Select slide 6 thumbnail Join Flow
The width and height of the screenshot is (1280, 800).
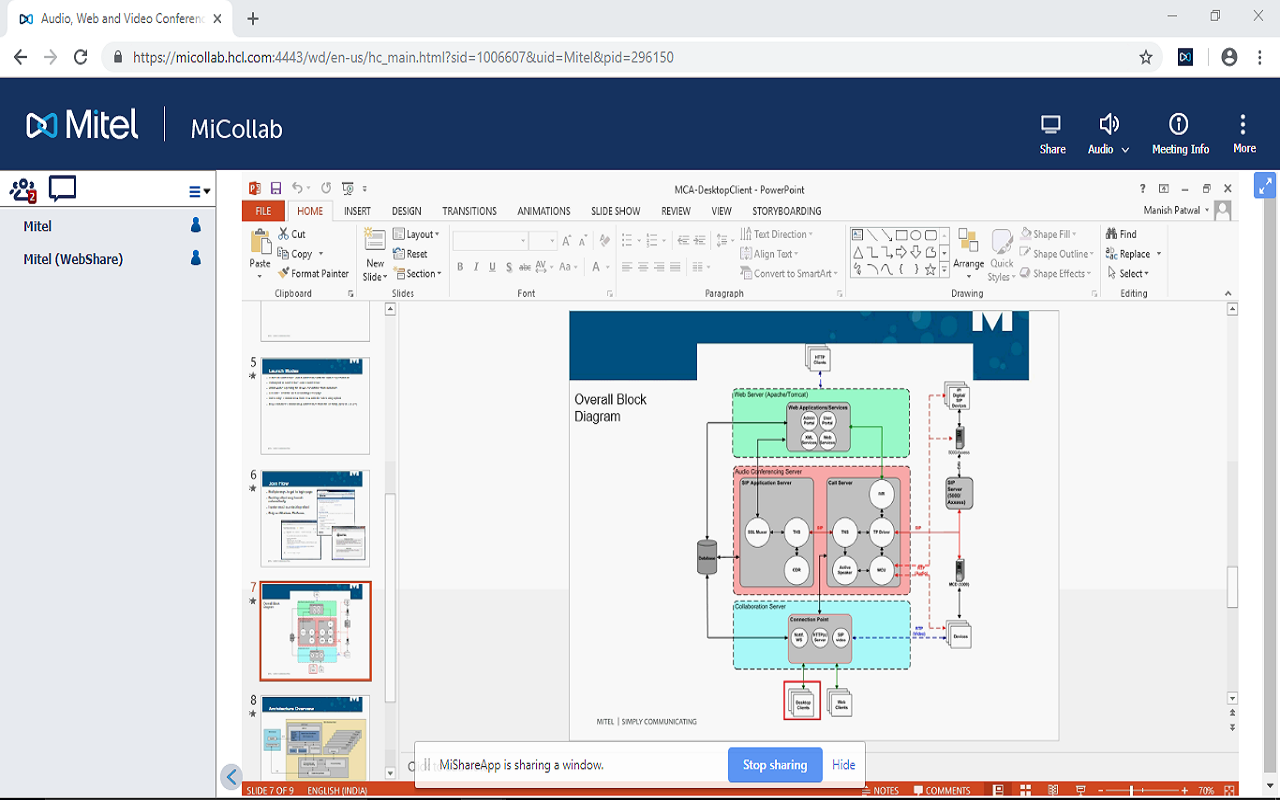click(x=315, y=519)
